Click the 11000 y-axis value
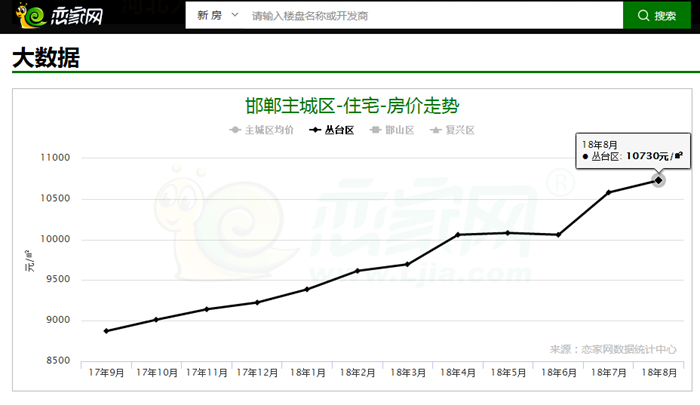The image size is (700, 405). (55, 158)
